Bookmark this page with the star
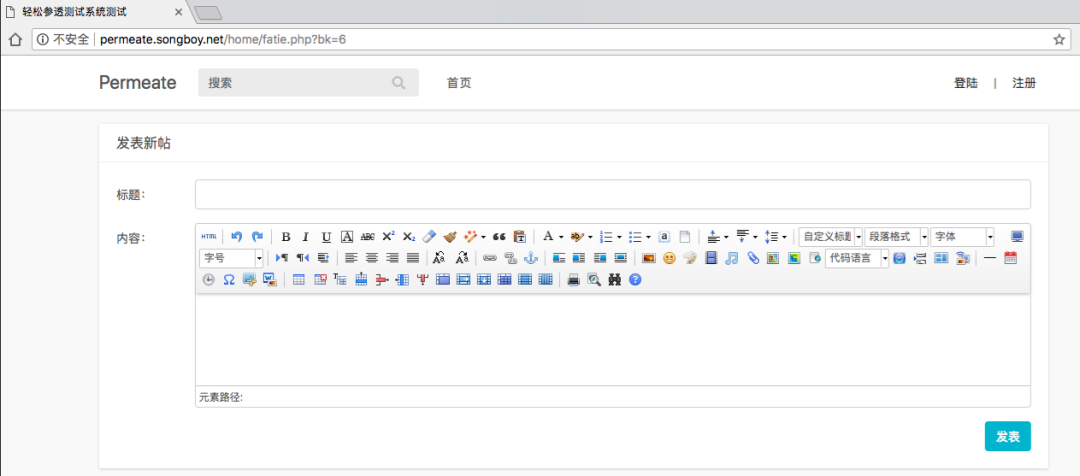The width and height of the screenshot is (1080, 476). point(1059,39)
